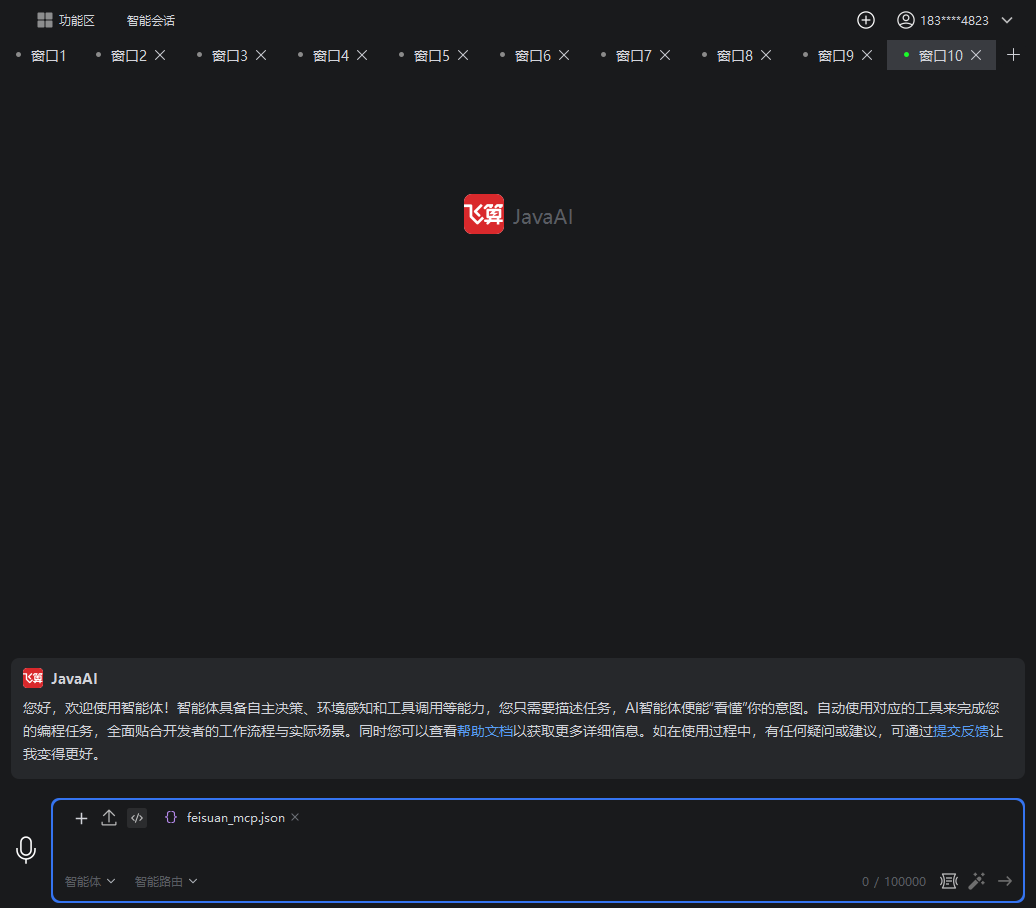Viewport: 1036px width, 908px height.
Task: Focus the chat message input area
Action: (538, 849)
